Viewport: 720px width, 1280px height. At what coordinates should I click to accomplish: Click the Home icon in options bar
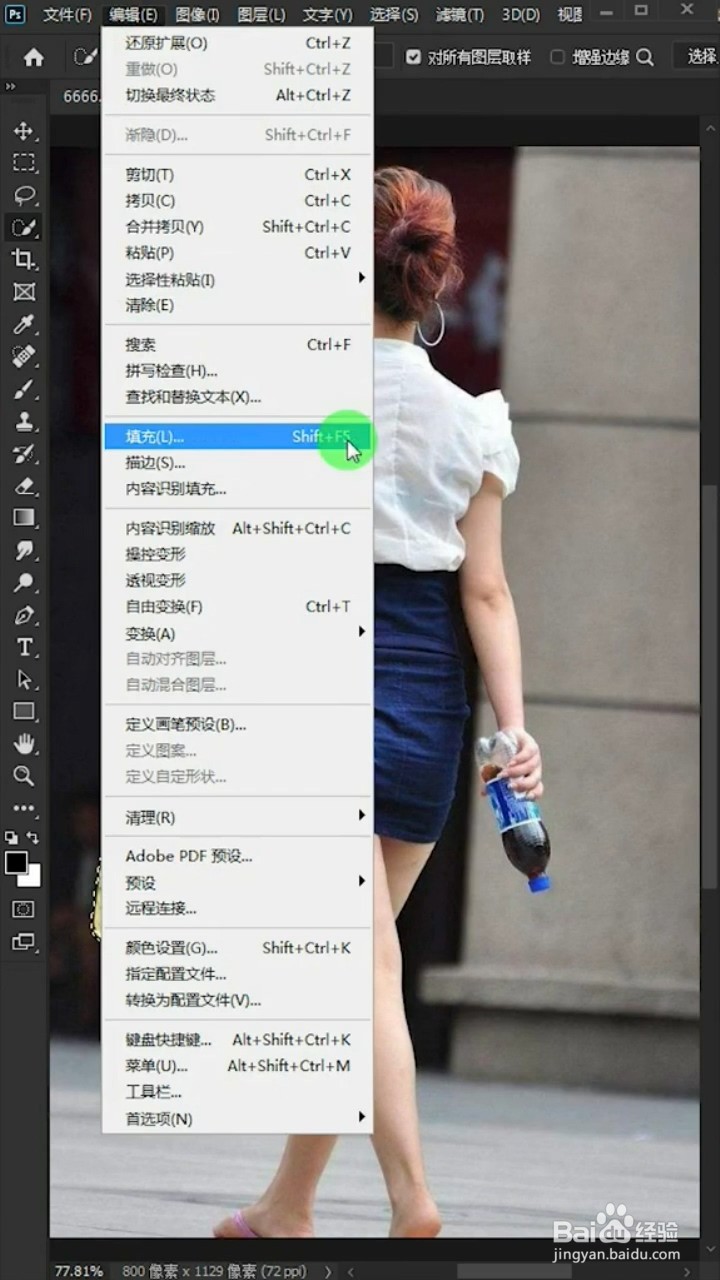[34, 57]
